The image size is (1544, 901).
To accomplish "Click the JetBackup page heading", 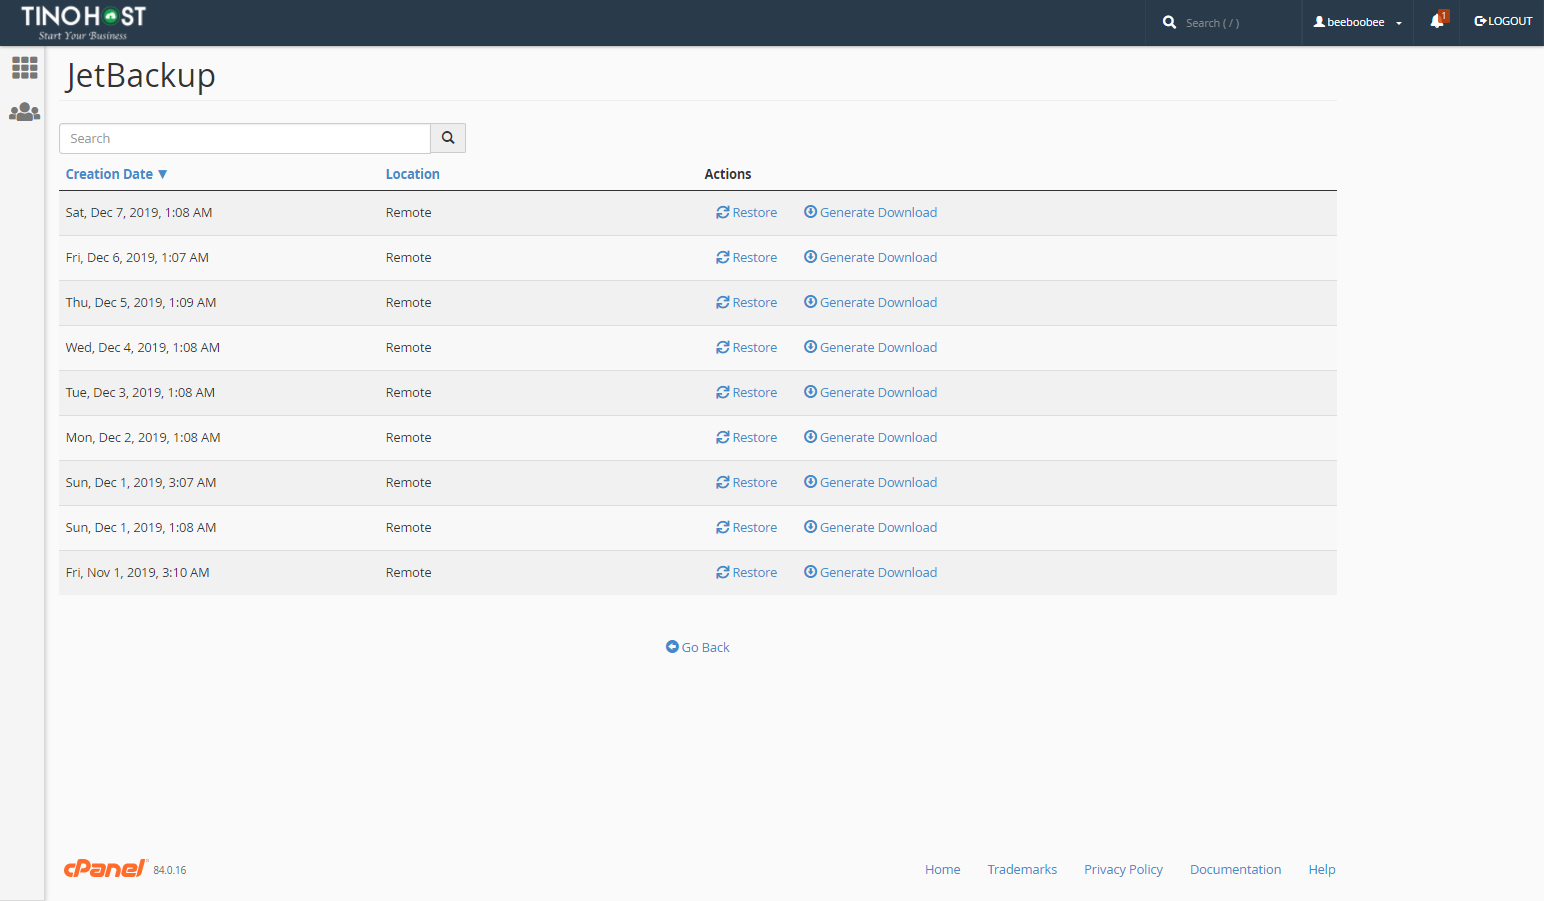I will pos(141,76).
